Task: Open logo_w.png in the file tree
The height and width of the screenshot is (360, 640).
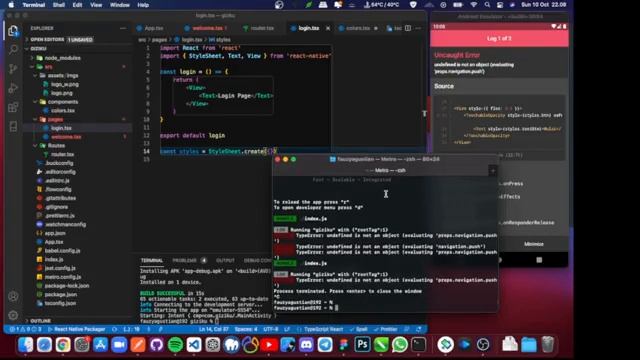Action: pos(64,84)
